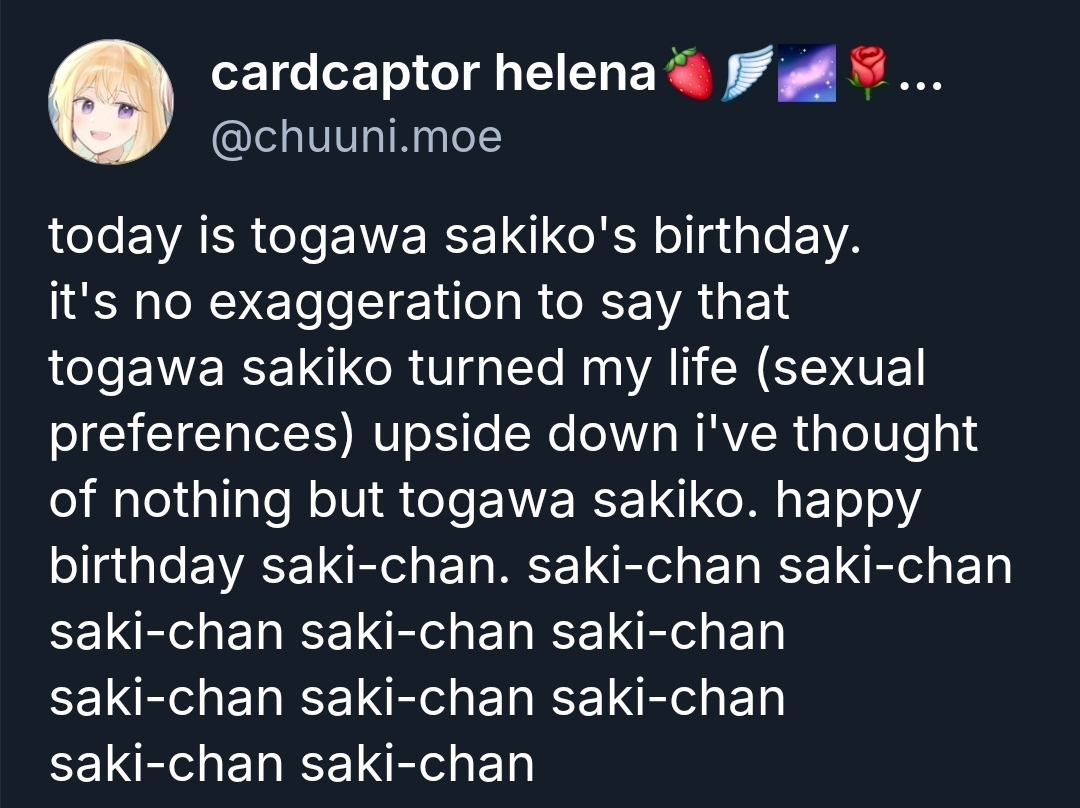This screenshot has width=1080, height=808.
Task: Click the milky way galaxy emoji
Action: point(807,74)
